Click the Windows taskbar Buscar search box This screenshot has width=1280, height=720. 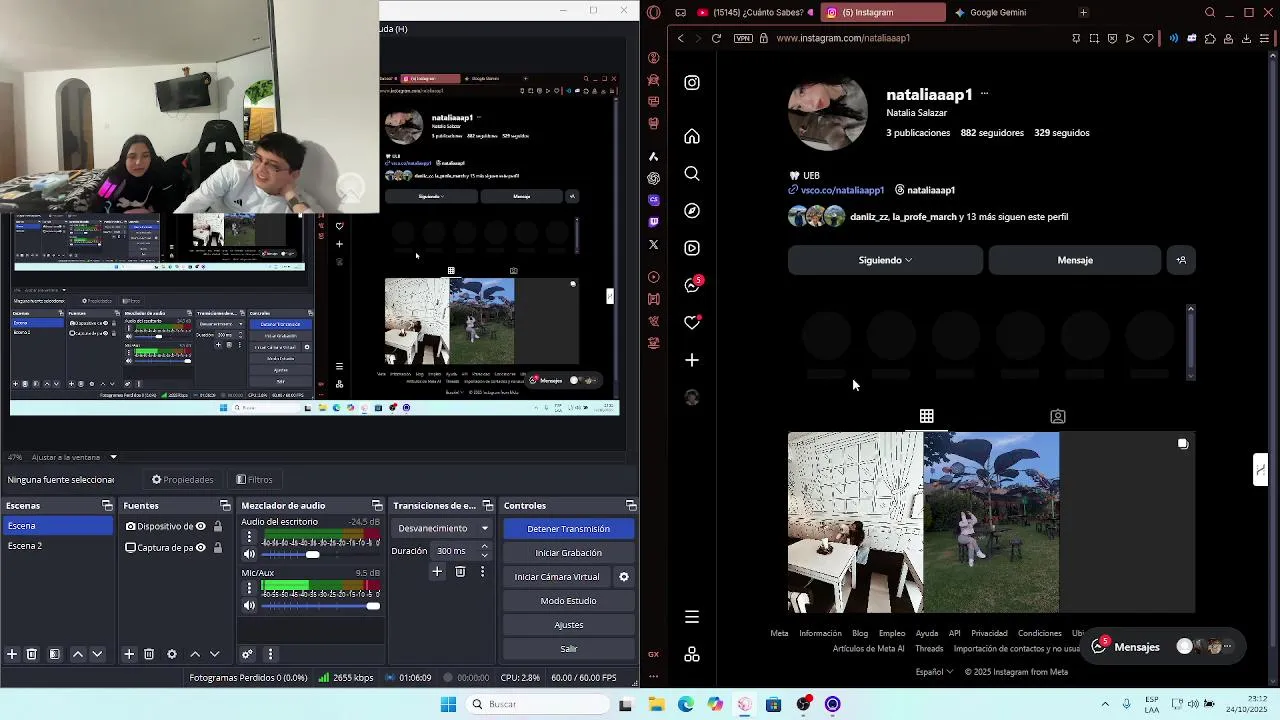click(537, 704)
